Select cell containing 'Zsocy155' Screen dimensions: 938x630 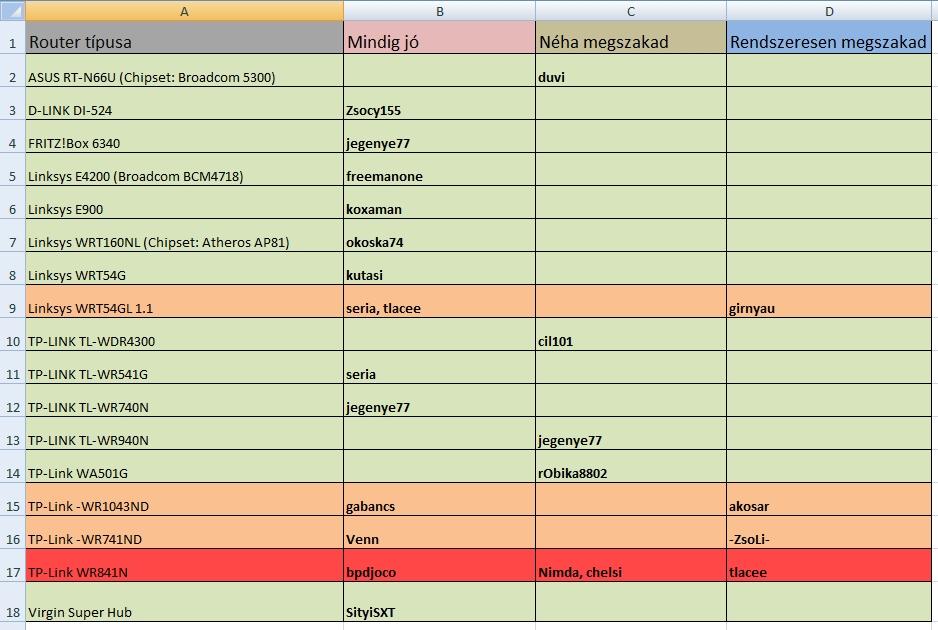[x=440, y=103]
